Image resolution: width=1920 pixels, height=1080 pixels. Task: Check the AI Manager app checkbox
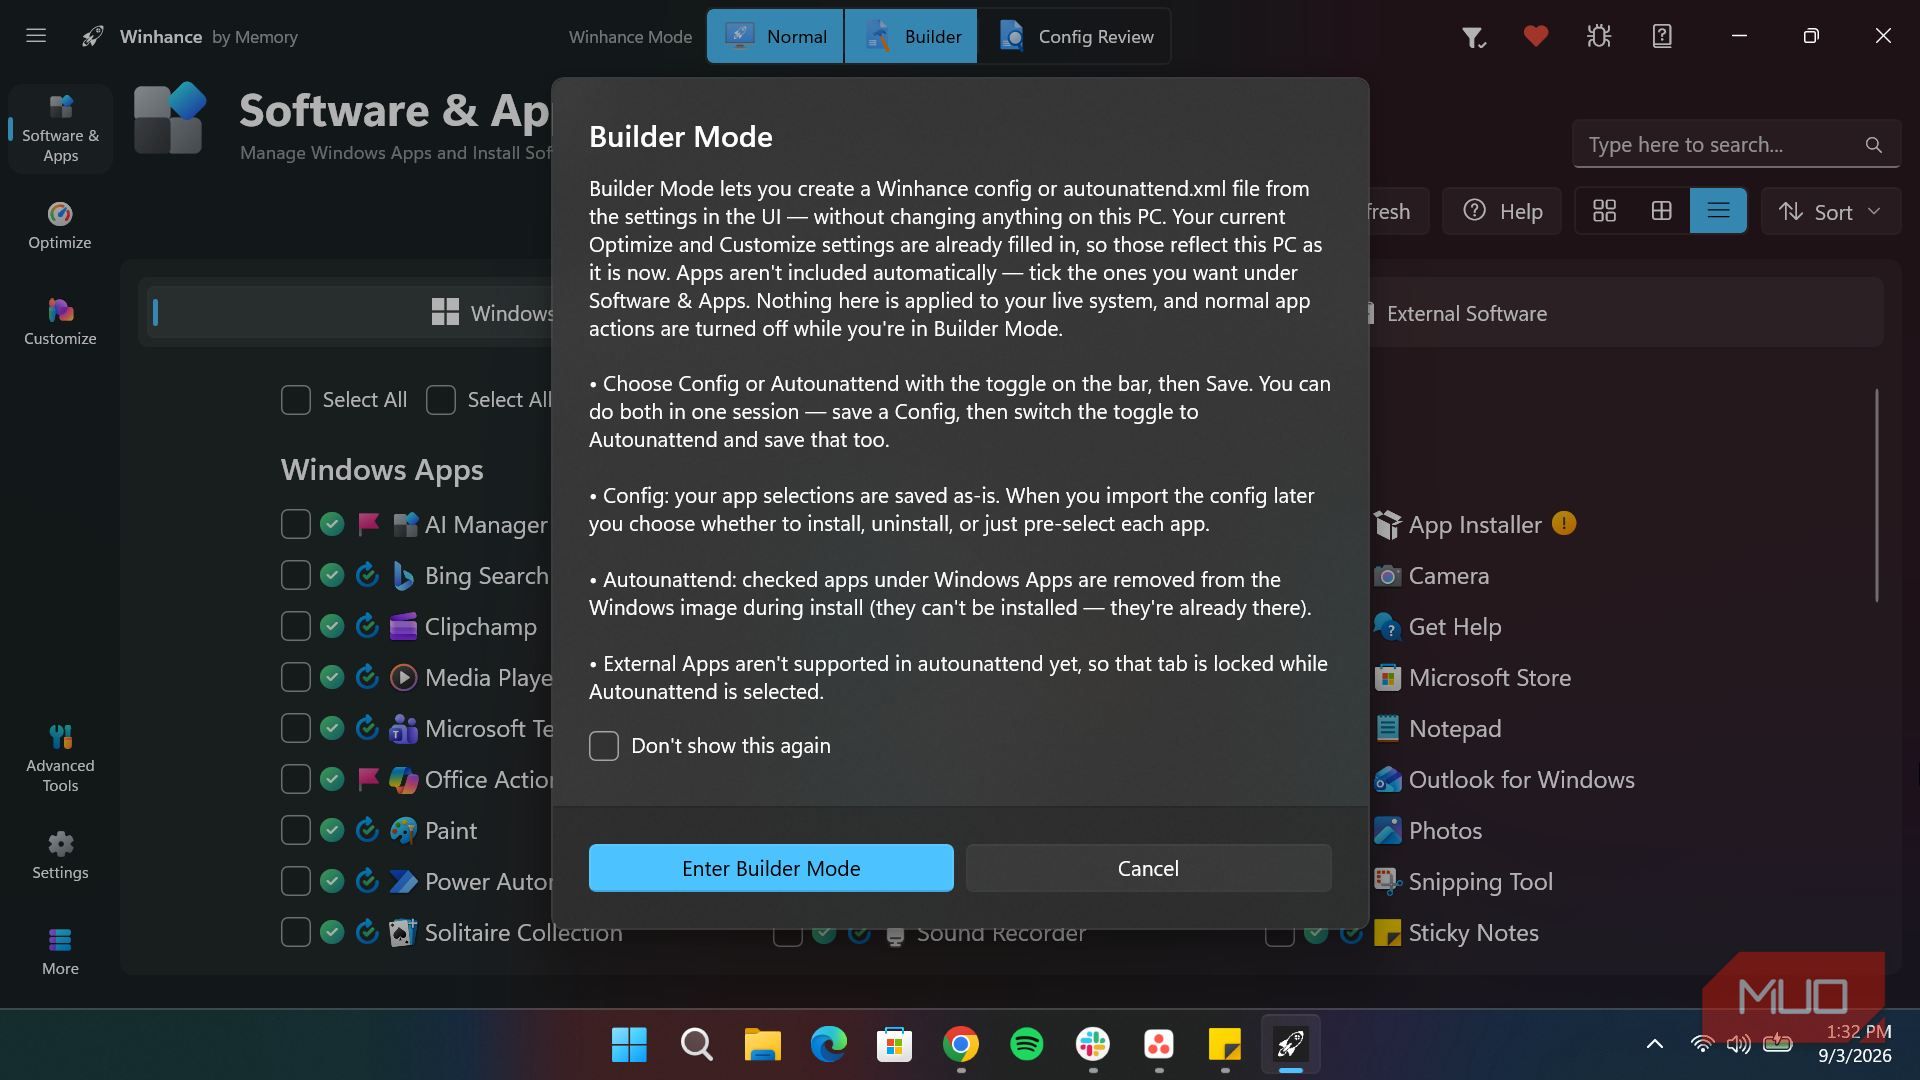pos(296,524)
